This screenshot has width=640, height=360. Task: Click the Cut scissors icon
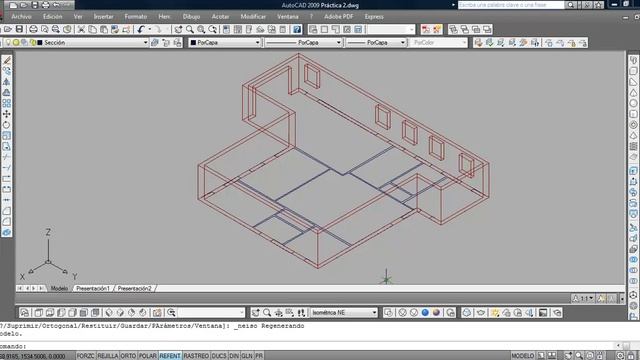81,29
